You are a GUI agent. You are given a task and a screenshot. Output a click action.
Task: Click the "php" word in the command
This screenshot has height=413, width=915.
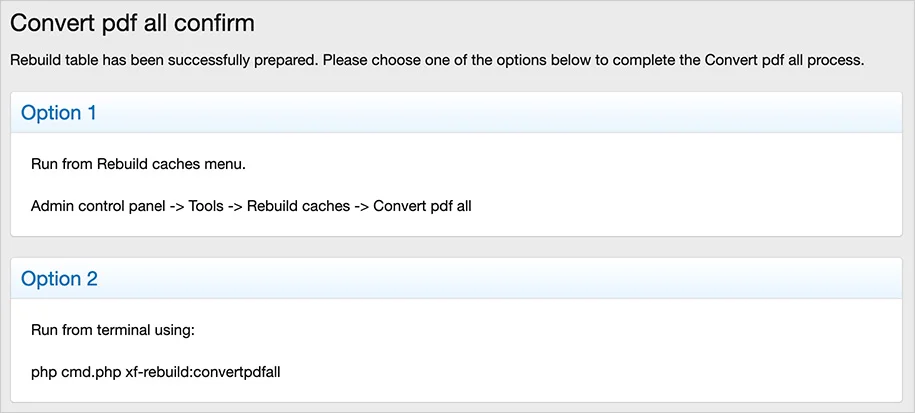tap(44, 372)
